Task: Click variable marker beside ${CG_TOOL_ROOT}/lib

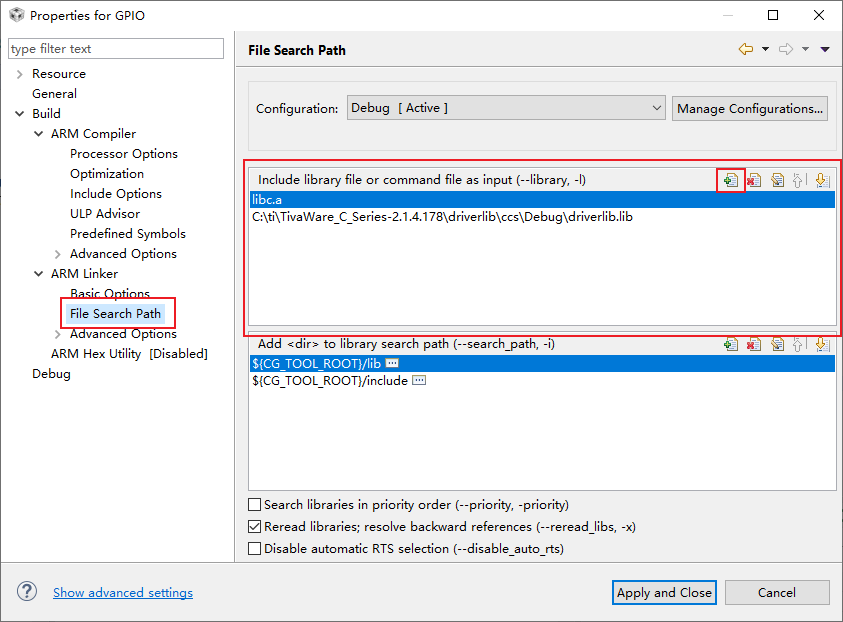Action: [x=392, y=363]
